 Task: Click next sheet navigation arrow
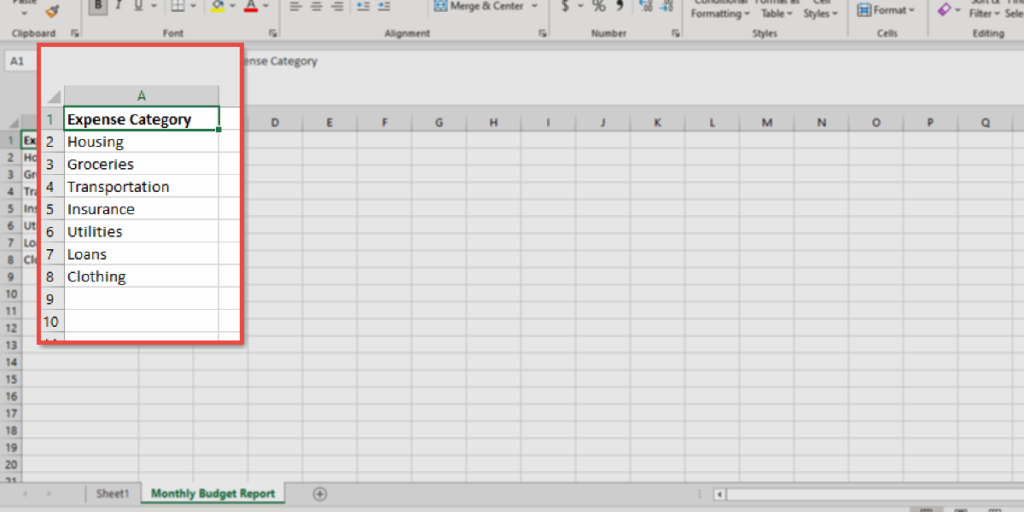(x=48, y=494)
